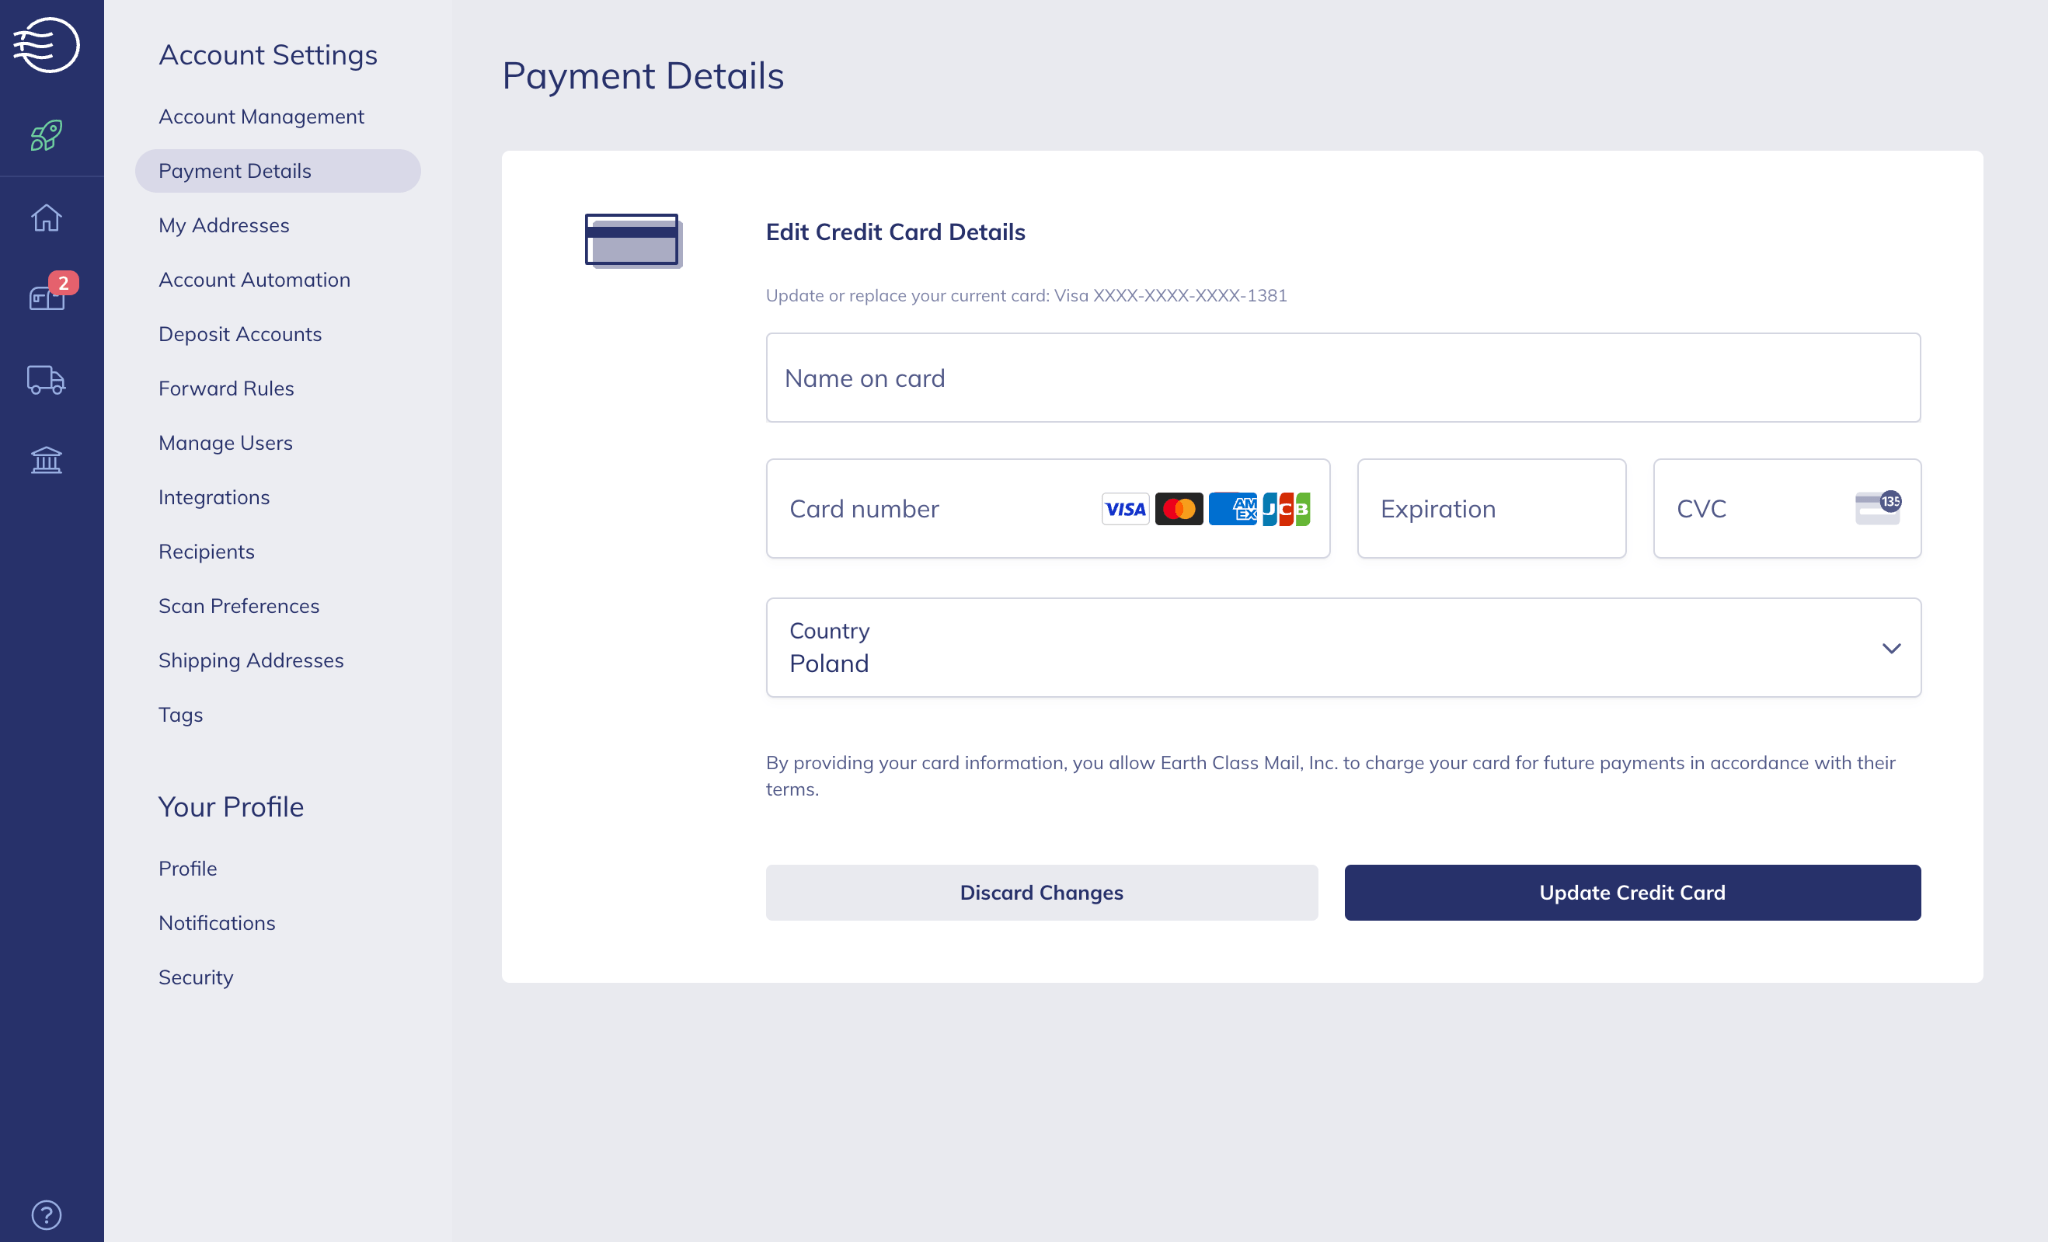The height and width of the screenshot is (1242, 2048).
Task: Click the Earth Class Mail logo icon
Action: pyautogui.click(x=46, y=45)
